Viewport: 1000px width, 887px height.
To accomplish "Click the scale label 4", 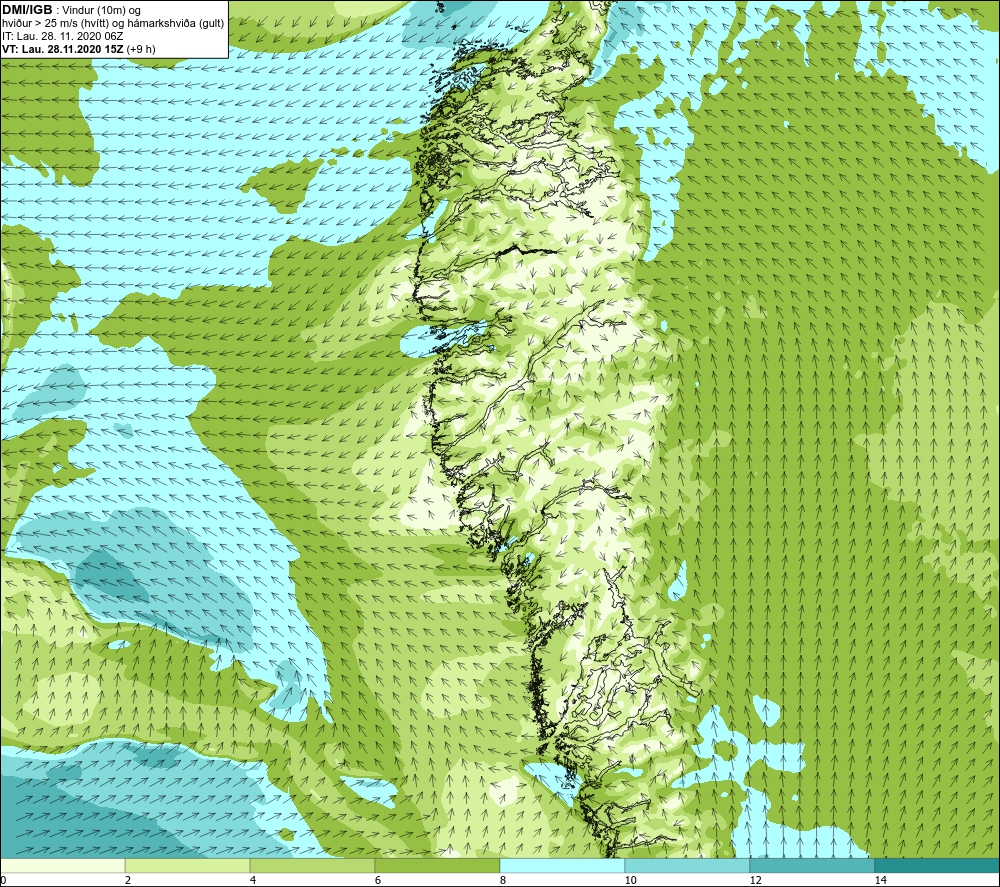I will (x=253, y=881).
